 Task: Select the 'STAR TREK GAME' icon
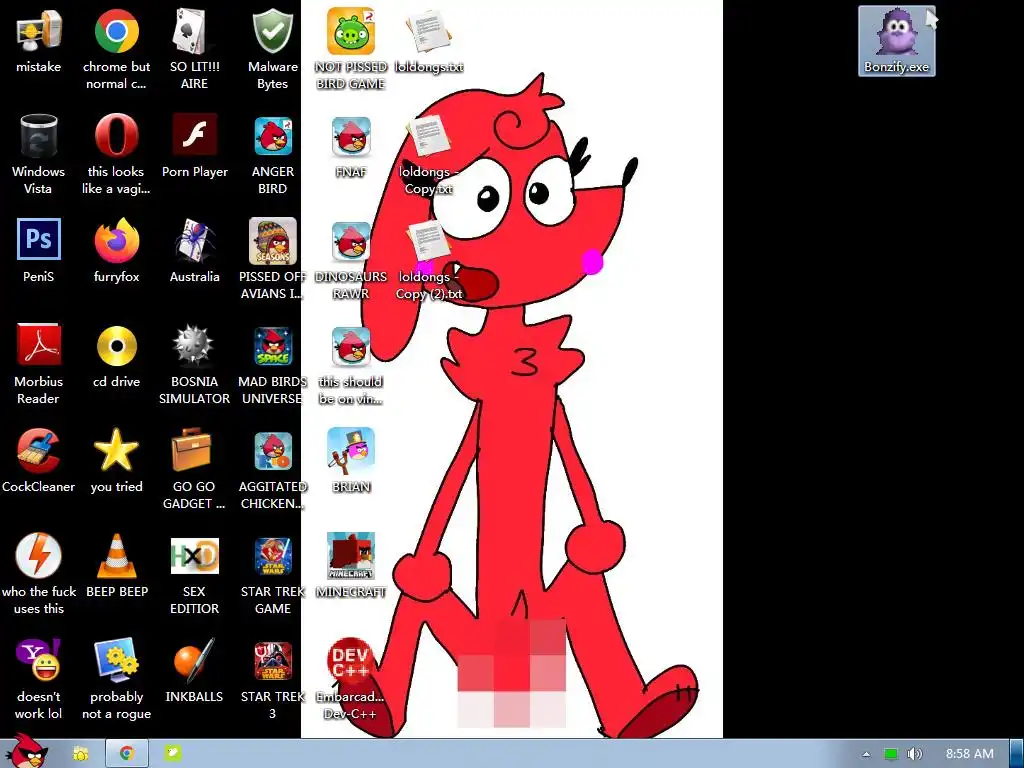(x=272, y=575)
